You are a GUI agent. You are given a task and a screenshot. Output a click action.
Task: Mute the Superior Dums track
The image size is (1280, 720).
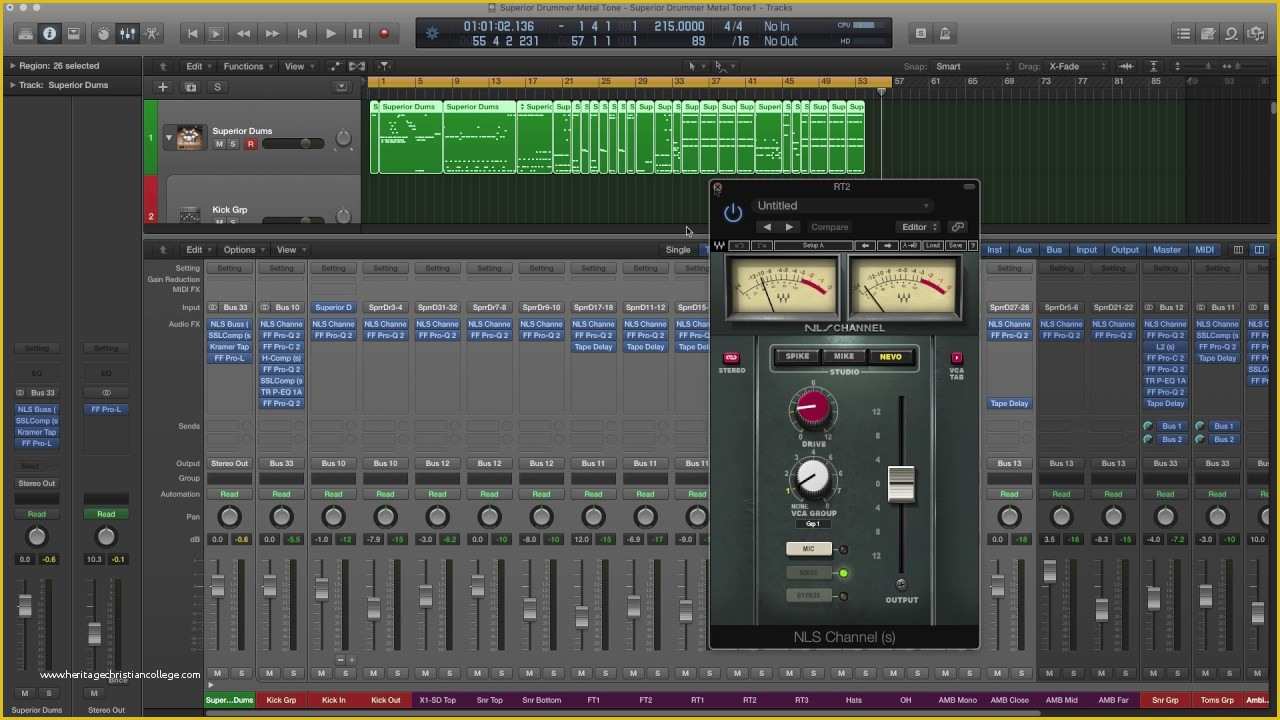(219, 144)
